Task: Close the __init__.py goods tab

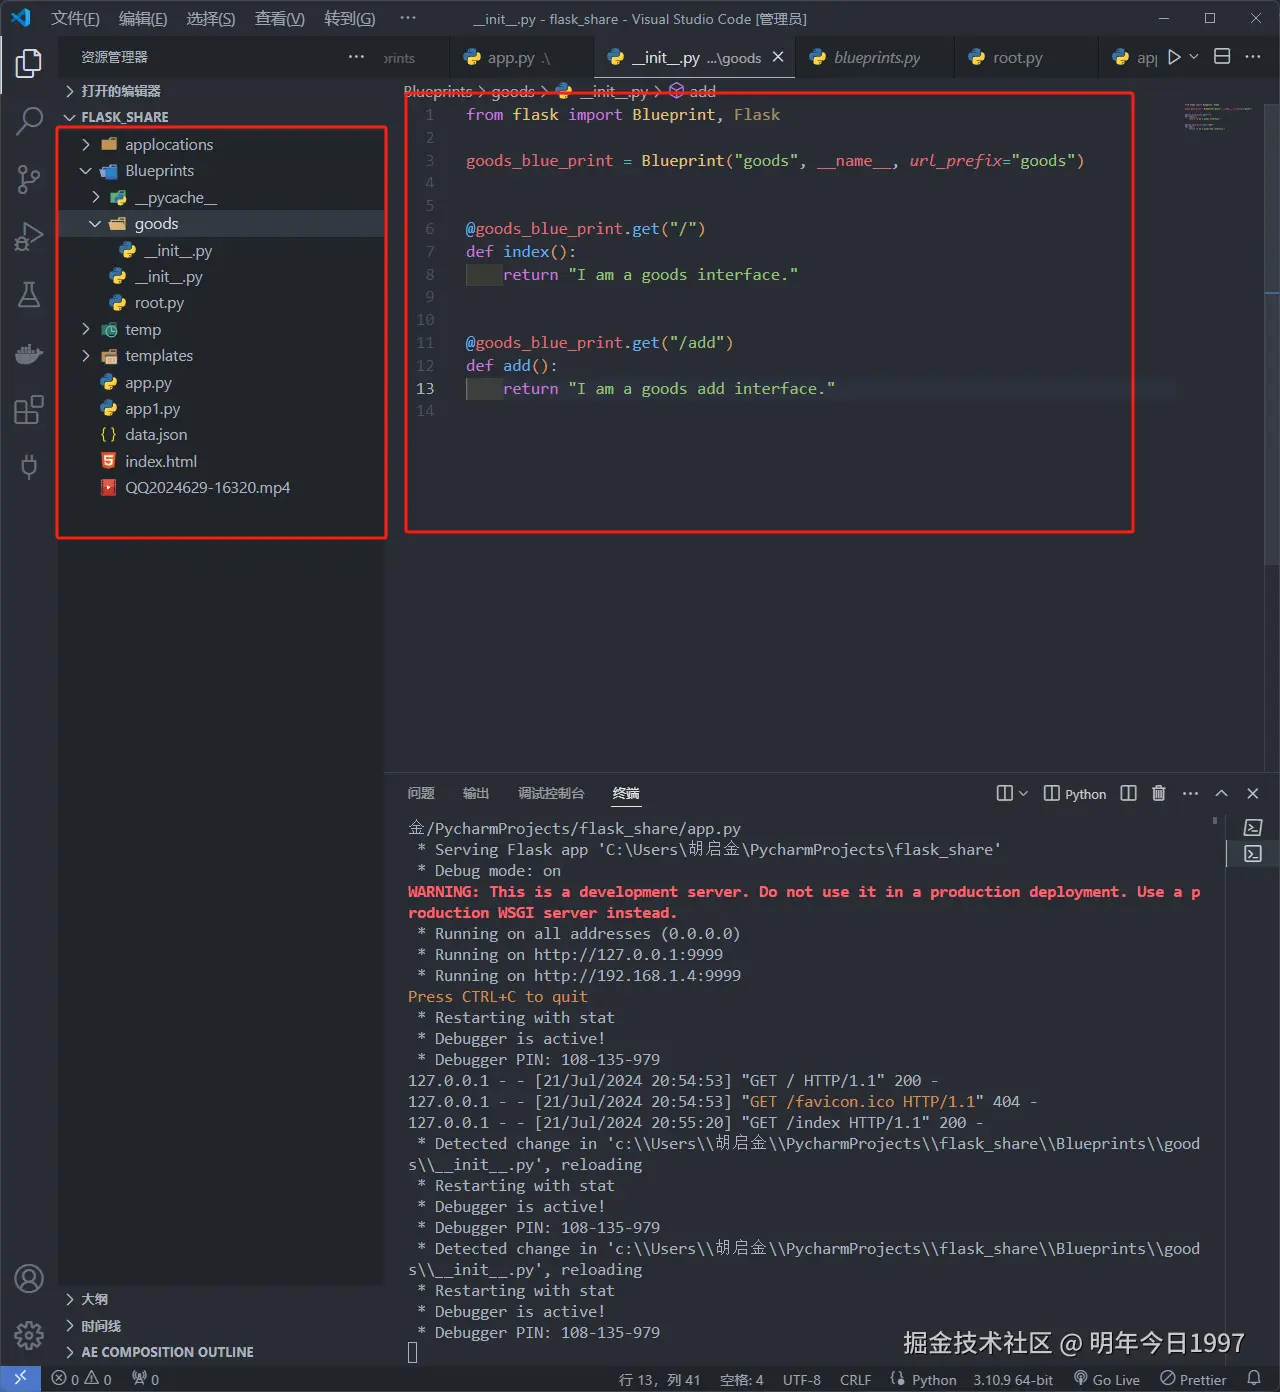Action: click(778, 57)
